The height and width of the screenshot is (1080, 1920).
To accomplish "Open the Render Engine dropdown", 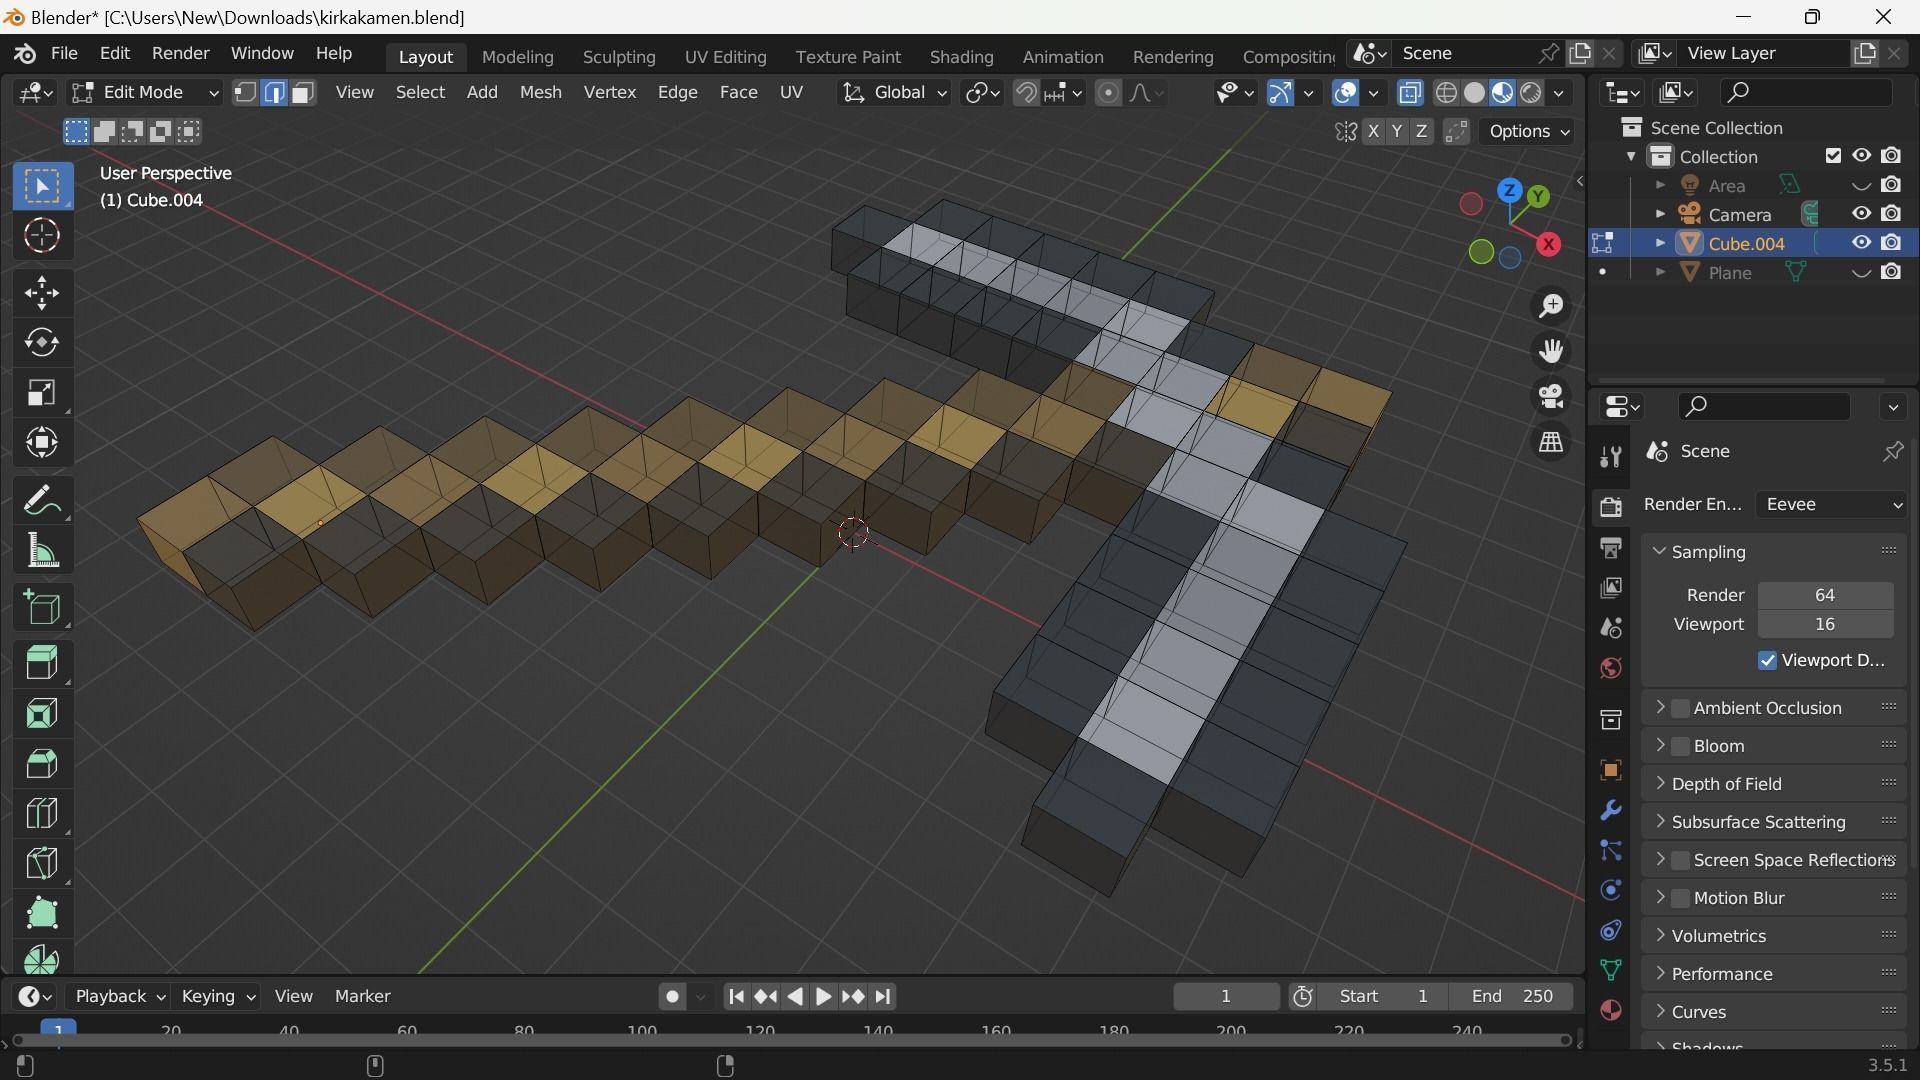I will 1830,505.
